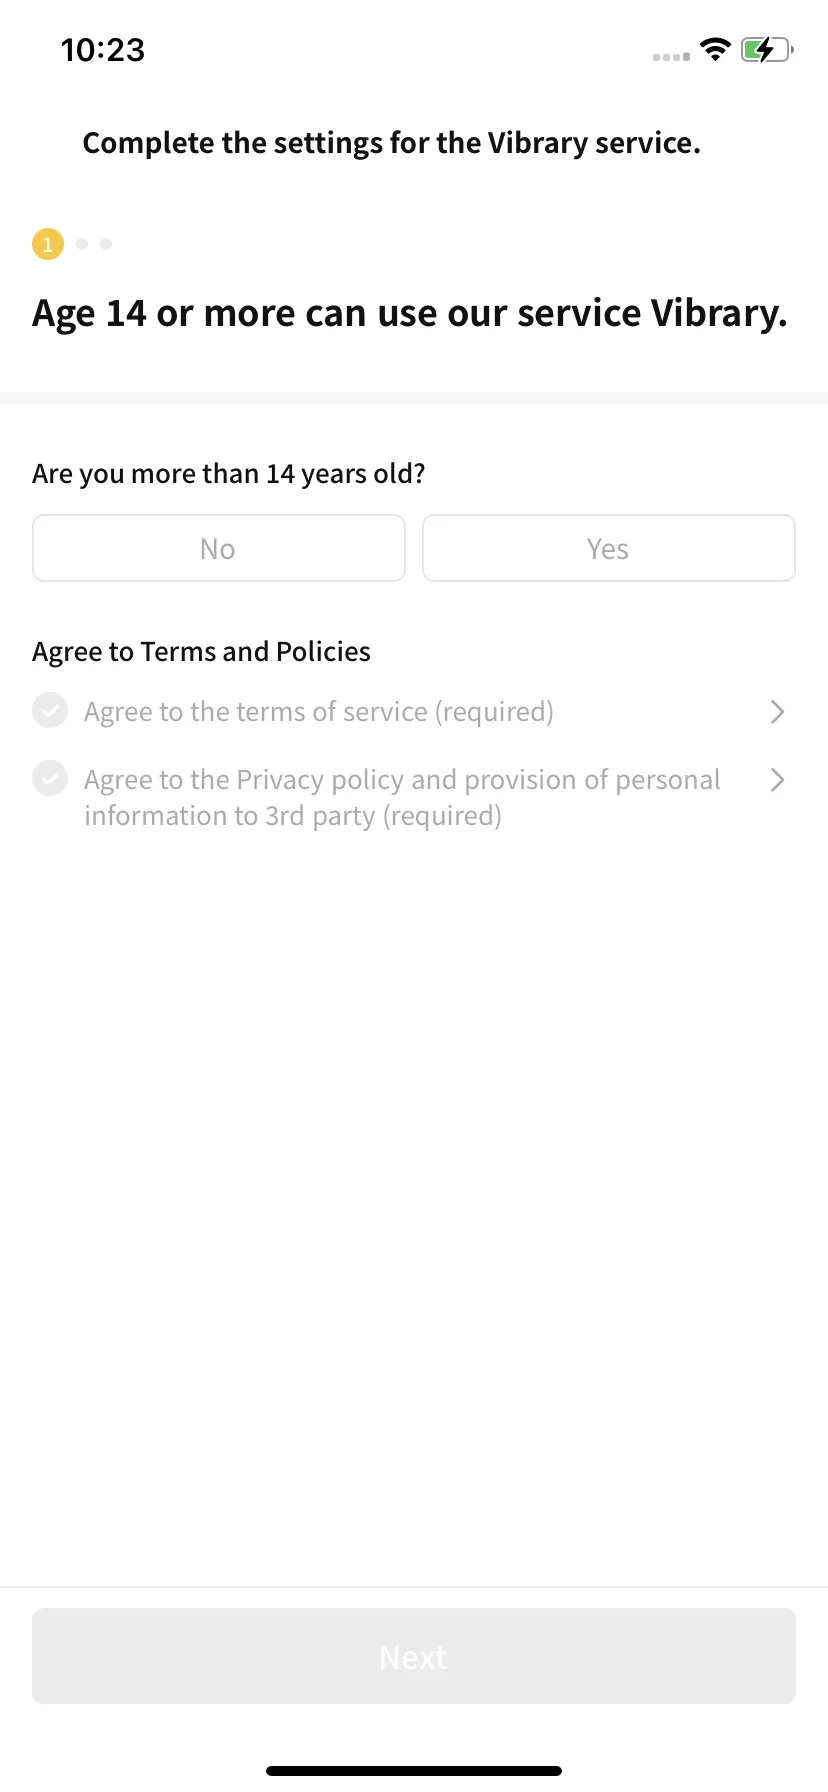
Task: Check the terms of service agreement circle
Action: [x=50, y=711]
